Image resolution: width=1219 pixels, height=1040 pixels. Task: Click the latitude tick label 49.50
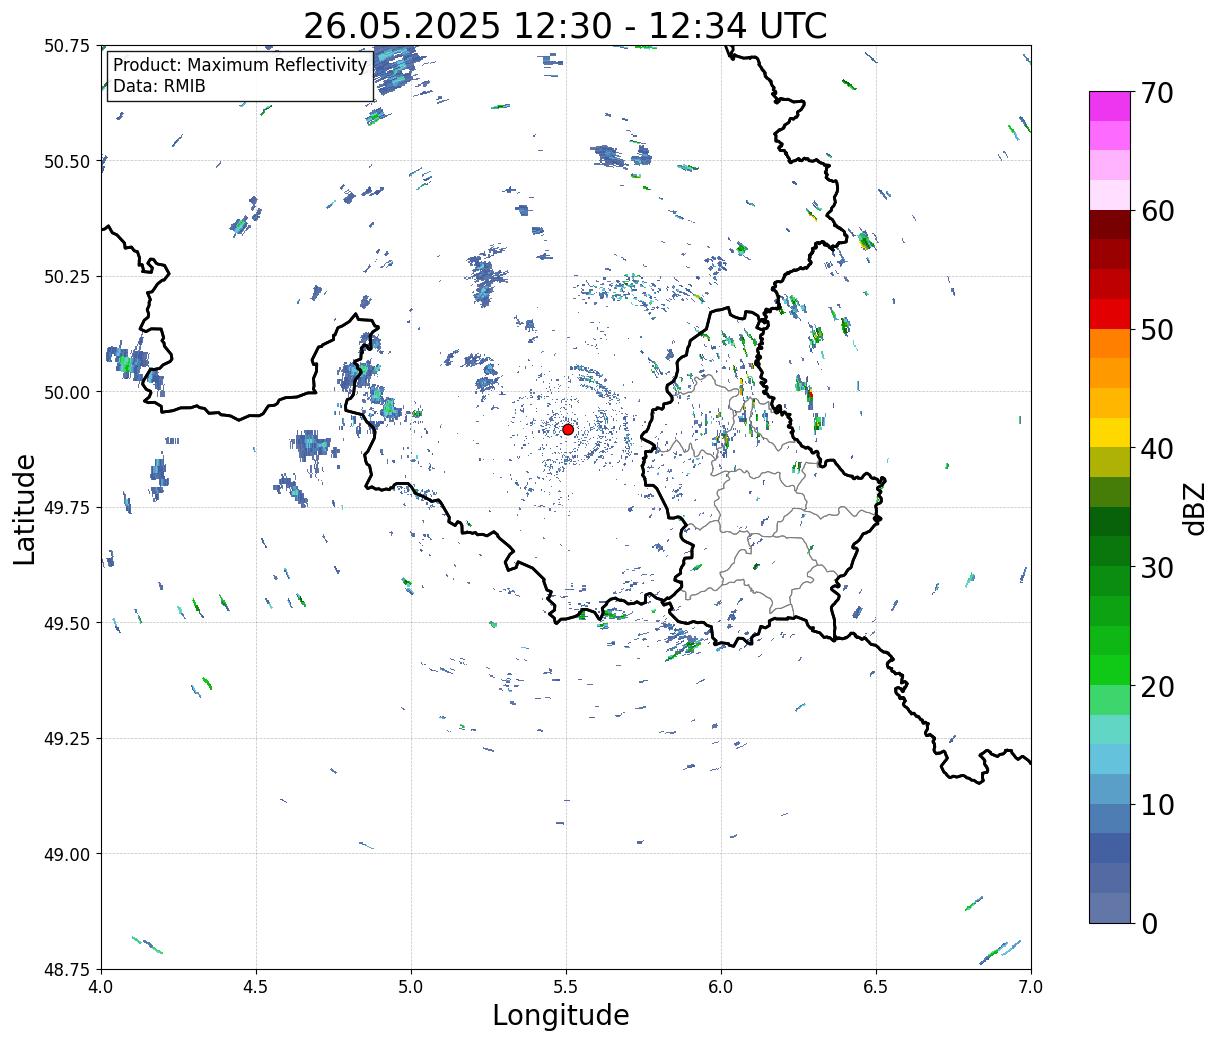[x=67, y=623]
